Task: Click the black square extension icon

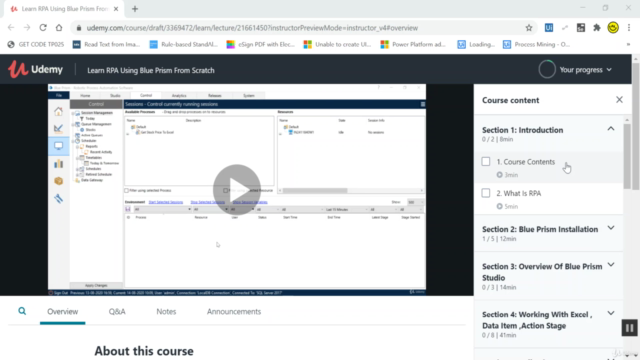Action: click(x=581, y=28)
